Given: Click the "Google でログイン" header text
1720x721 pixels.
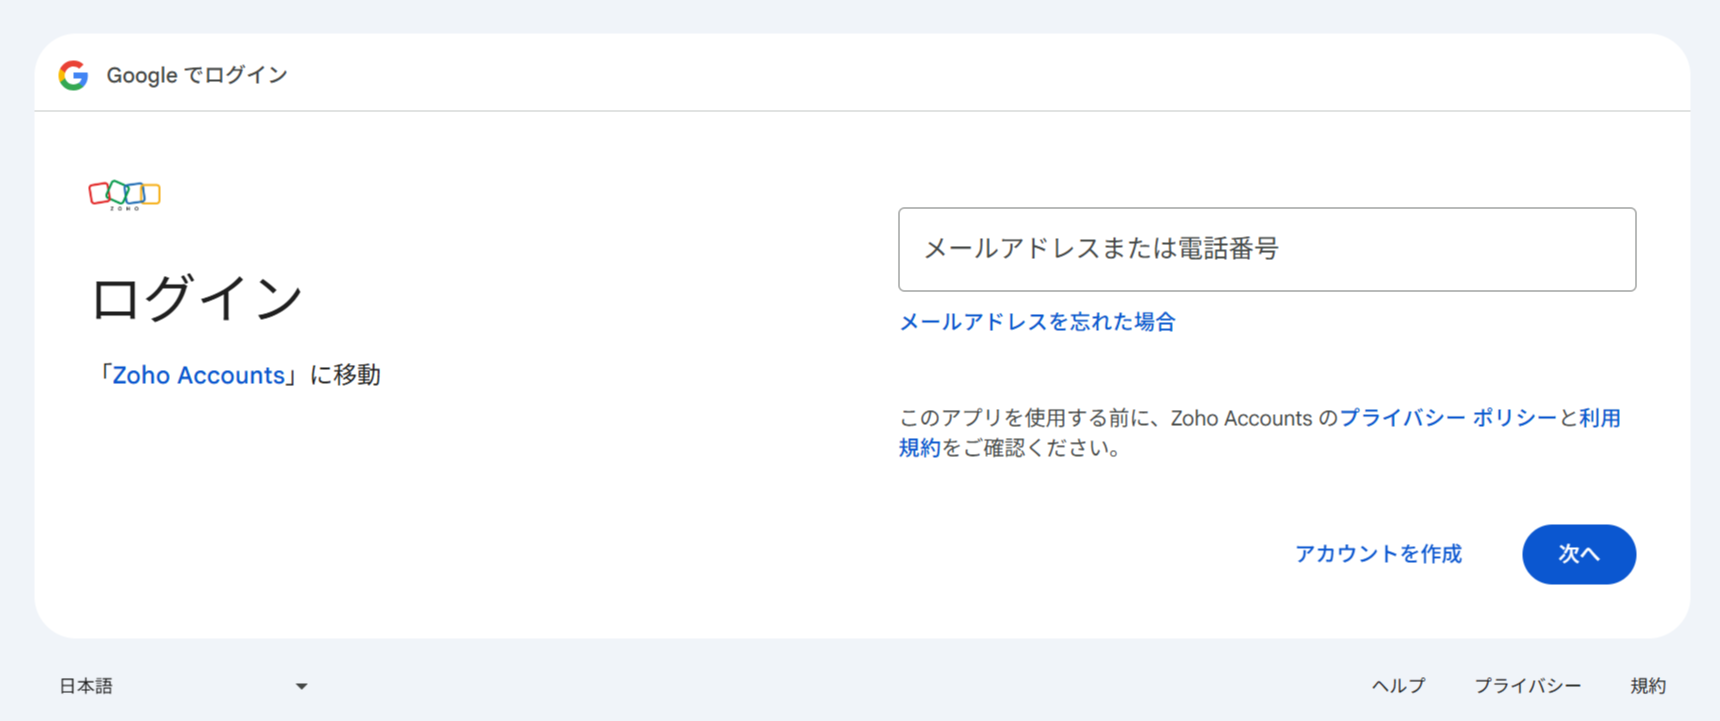Looking at the screenshot, I should pos(197,75).
